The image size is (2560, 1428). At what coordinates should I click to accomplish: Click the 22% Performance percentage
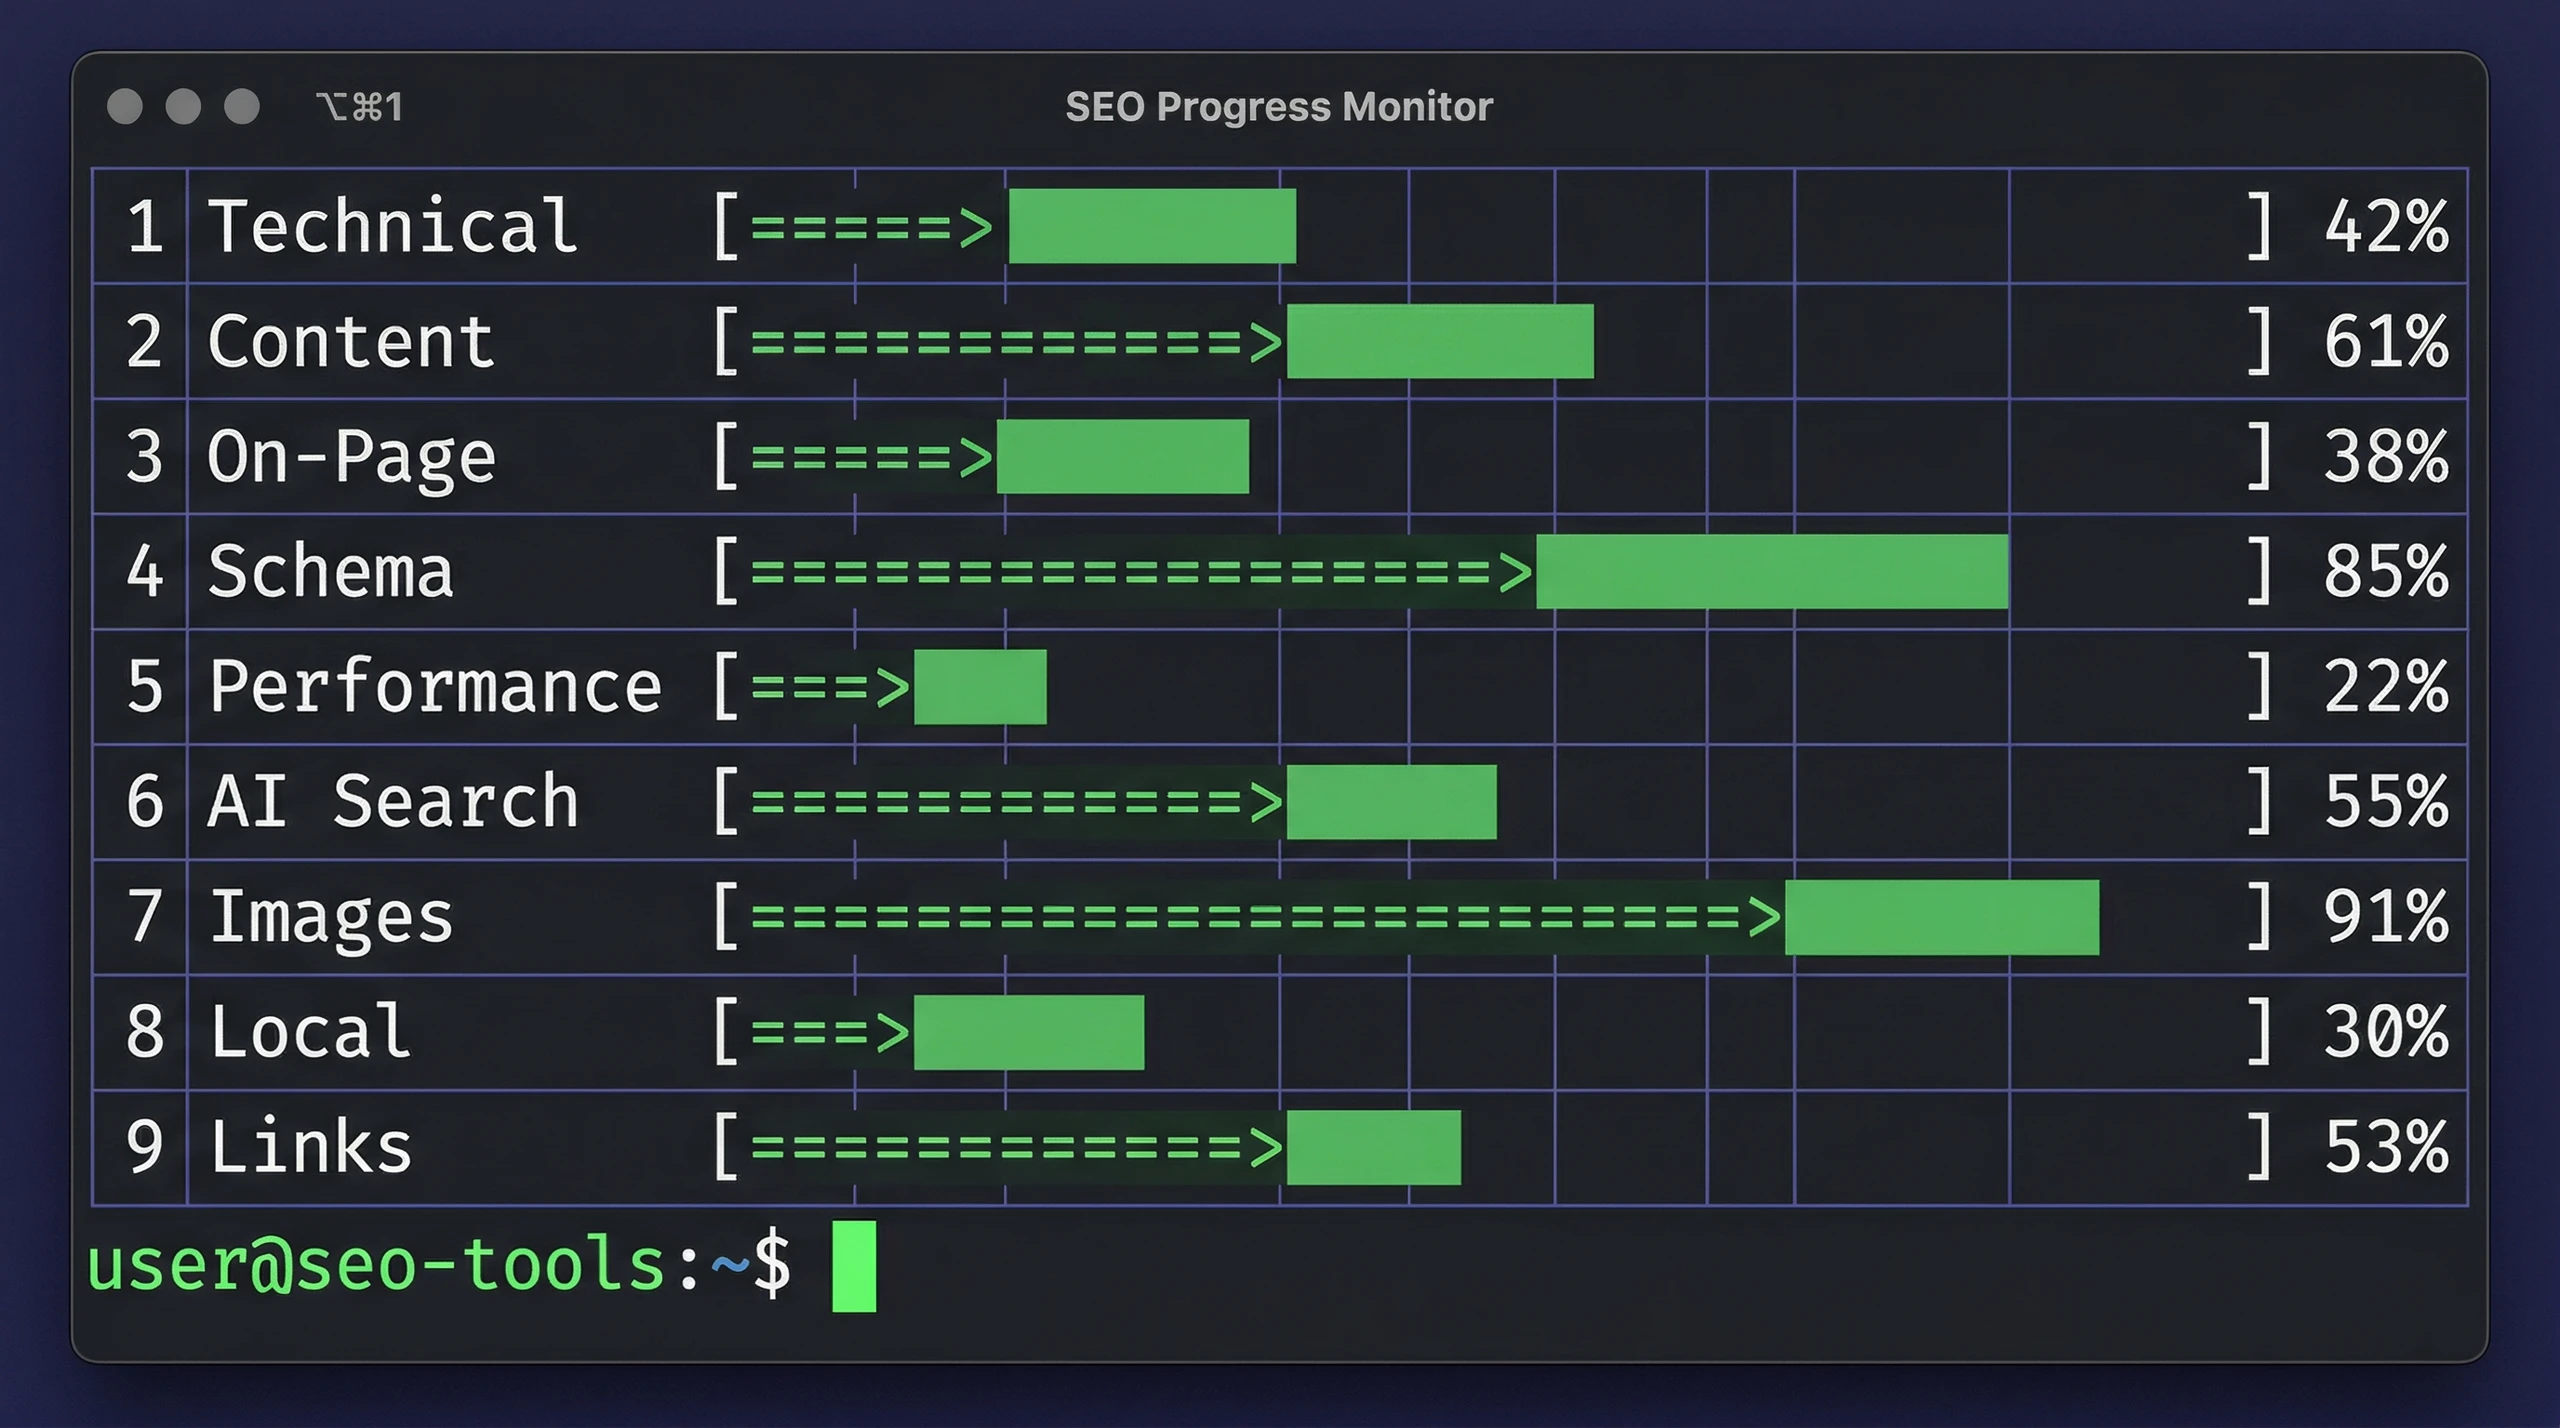(2385, 687)
